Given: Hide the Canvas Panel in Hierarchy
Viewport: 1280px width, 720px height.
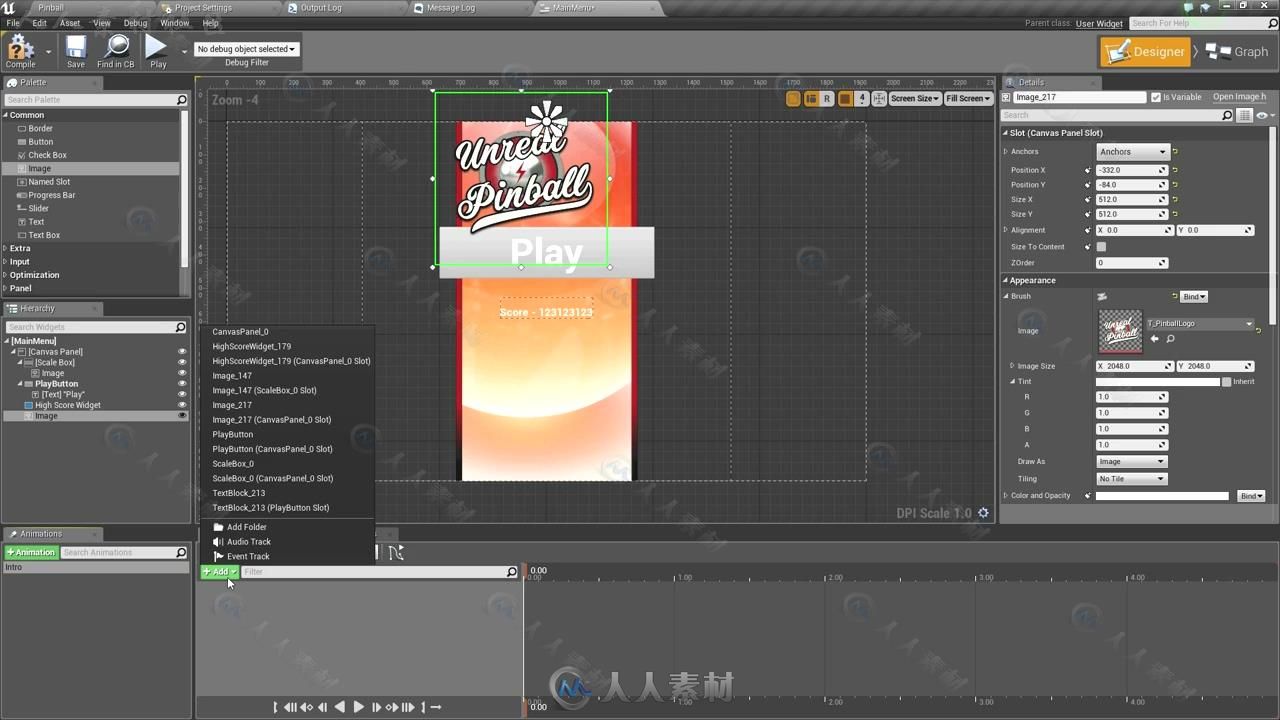Looking at the screenshot, I should tap(182, 352).
